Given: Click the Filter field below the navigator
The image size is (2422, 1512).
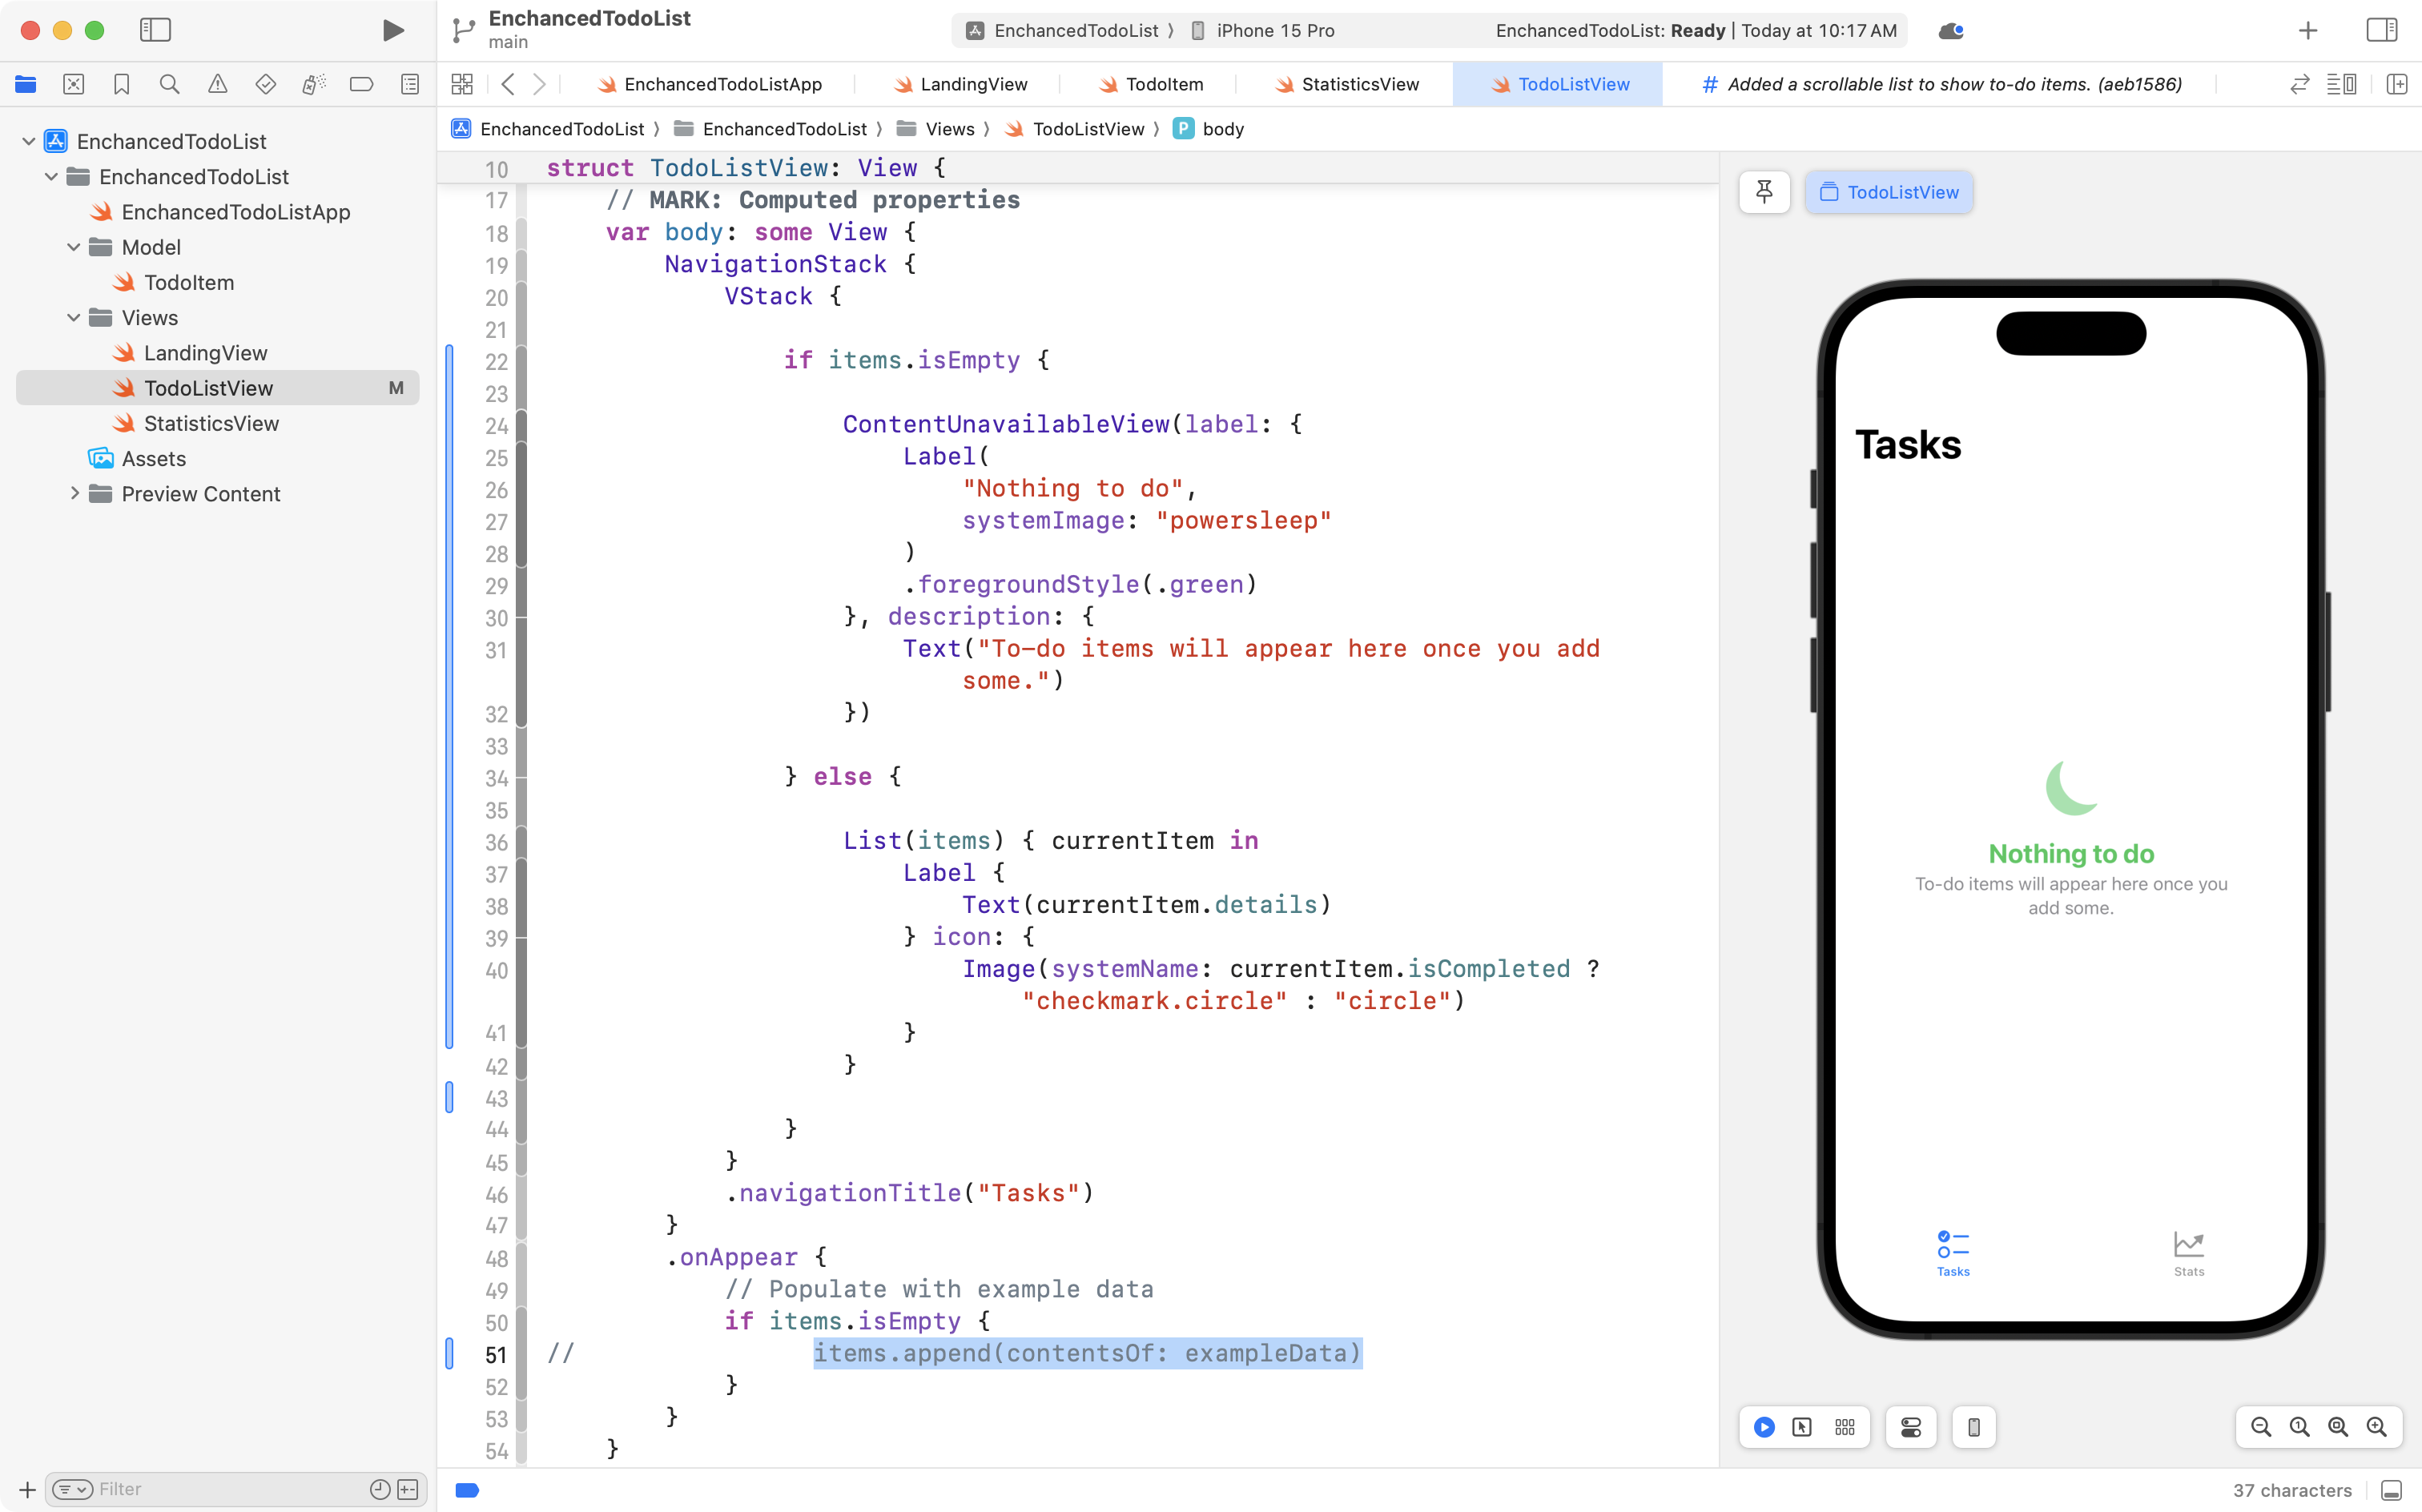Looking at the screenshot, I should 200,1488.
